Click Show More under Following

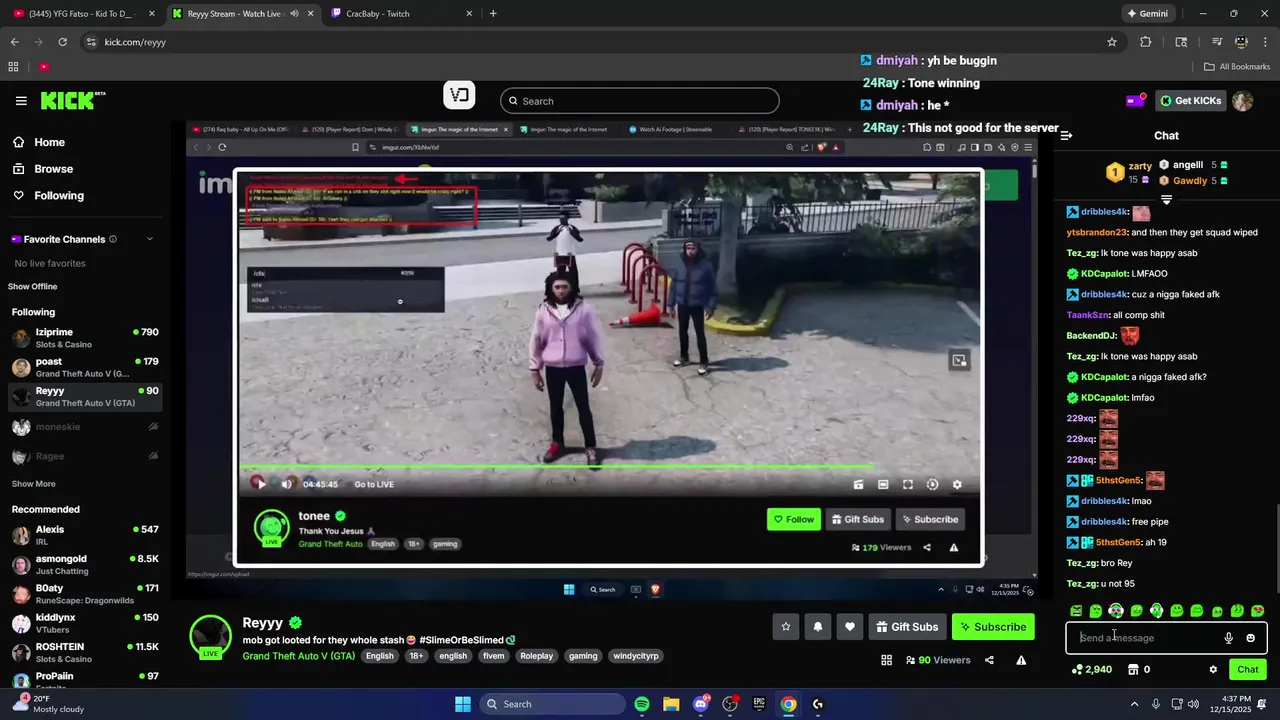(x=33, y=484)
